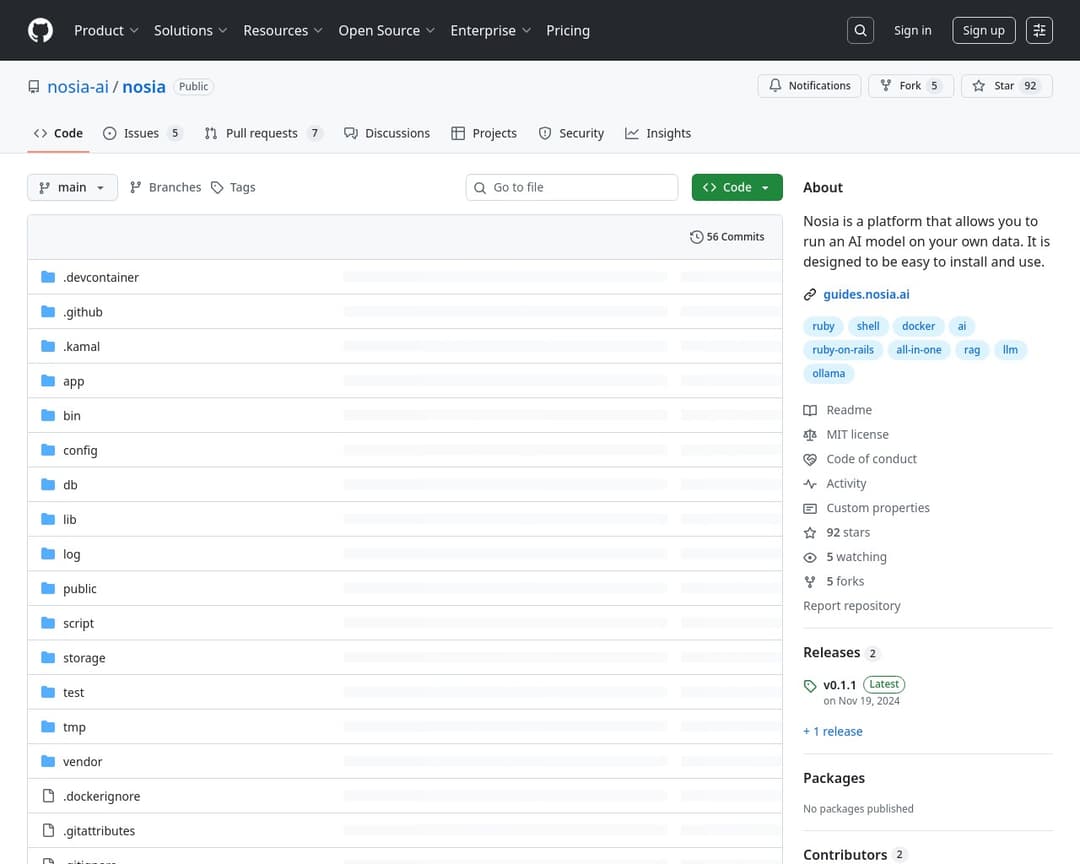Toggle repository Notifications
This screenshot has width=1080, height=864.
[810, 86]
